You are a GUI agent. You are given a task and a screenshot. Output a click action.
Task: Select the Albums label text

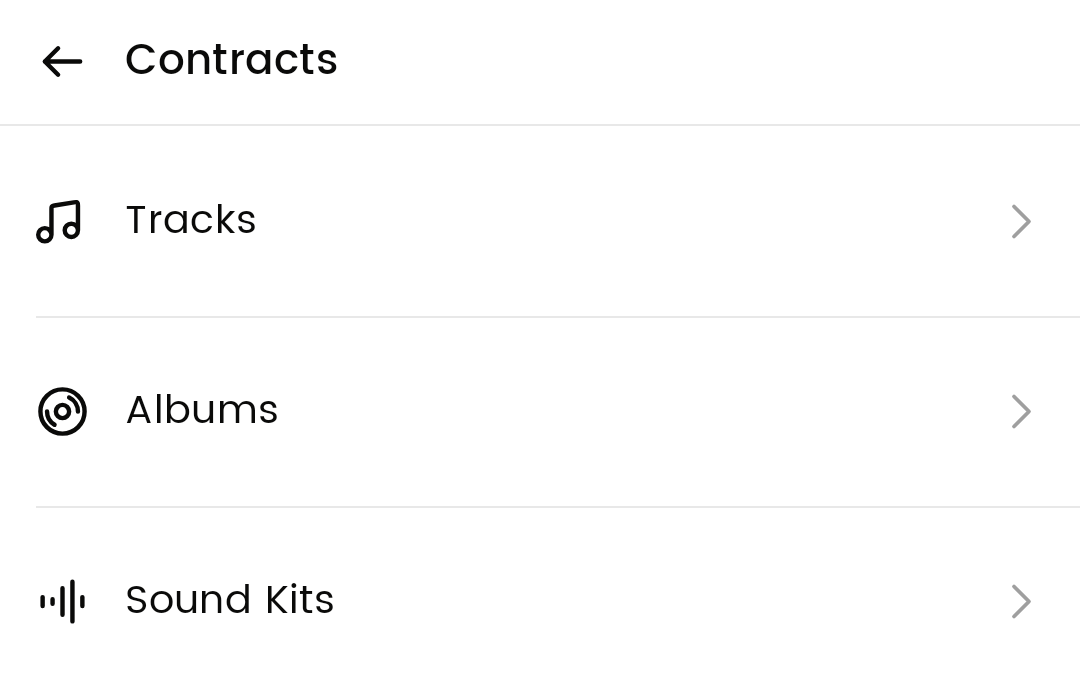(x=202, y=410)
